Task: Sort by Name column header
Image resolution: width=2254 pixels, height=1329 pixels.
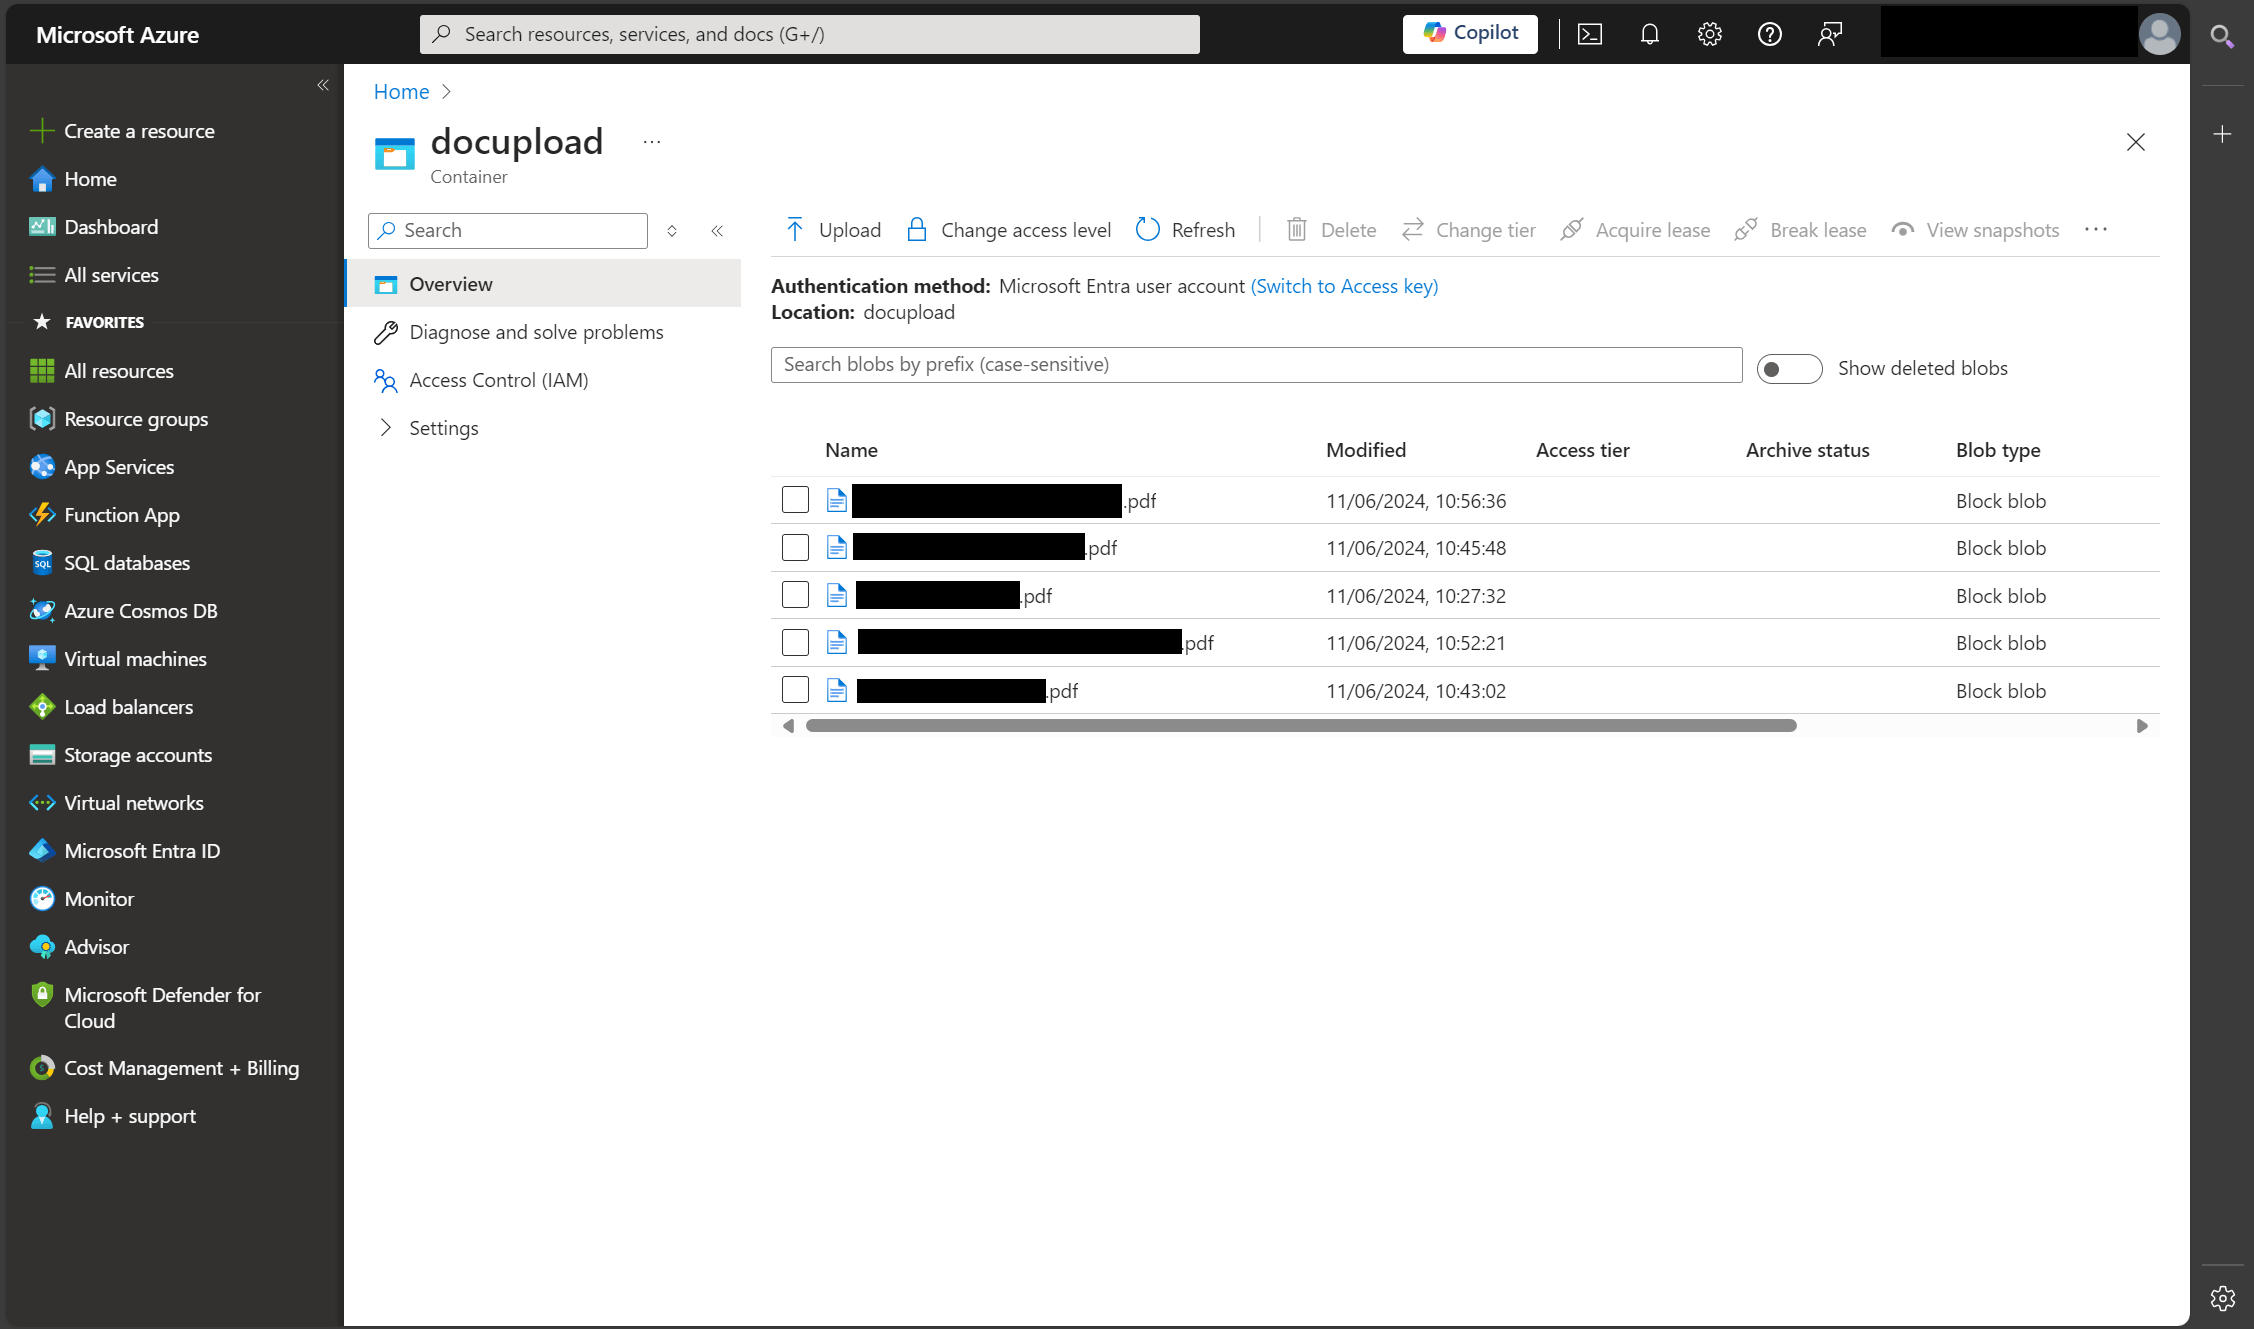Action: [851, 450]
